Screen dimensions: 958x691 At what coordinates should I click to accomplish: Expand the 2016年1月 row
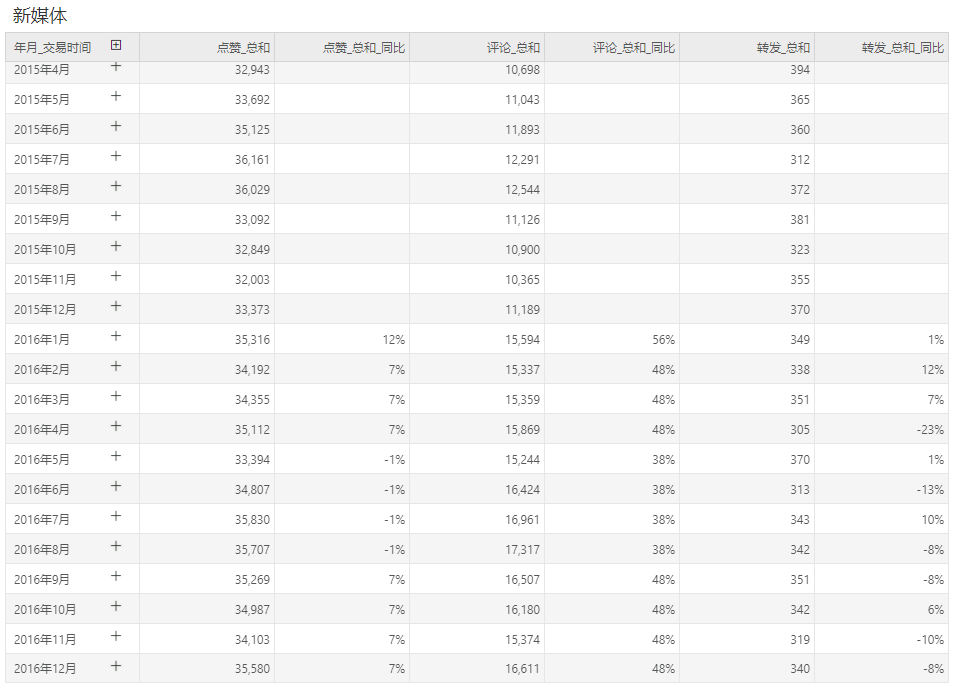pos(115,336)
